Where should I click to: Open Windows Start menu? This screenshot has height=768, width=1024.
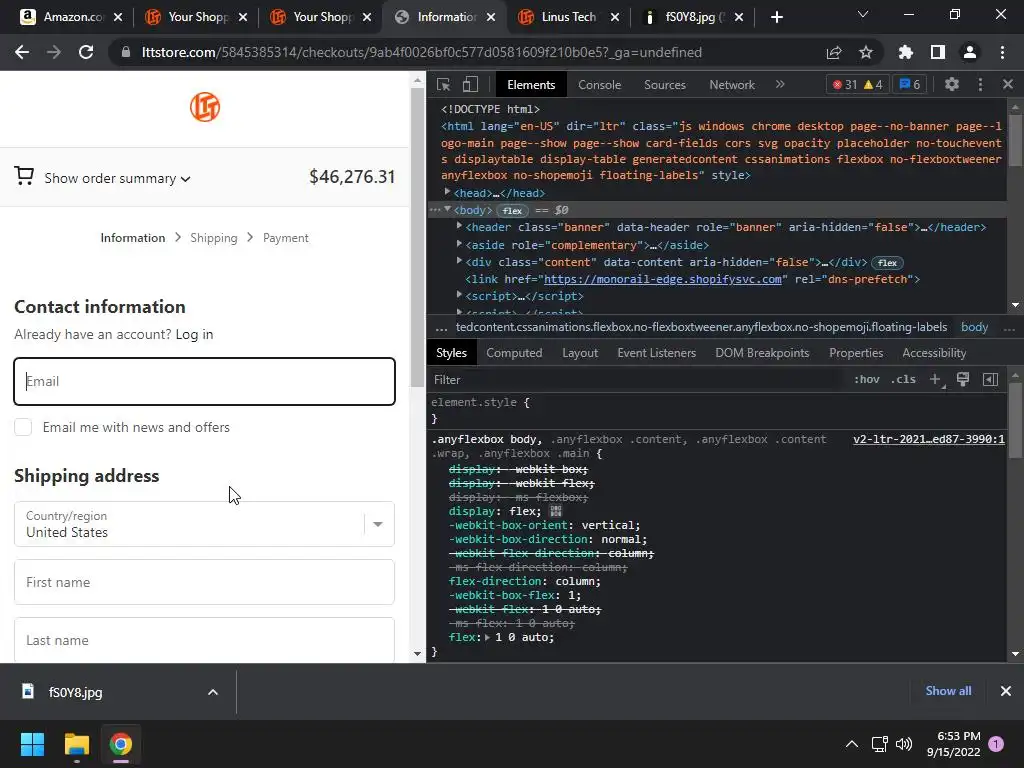pos(32,744)
